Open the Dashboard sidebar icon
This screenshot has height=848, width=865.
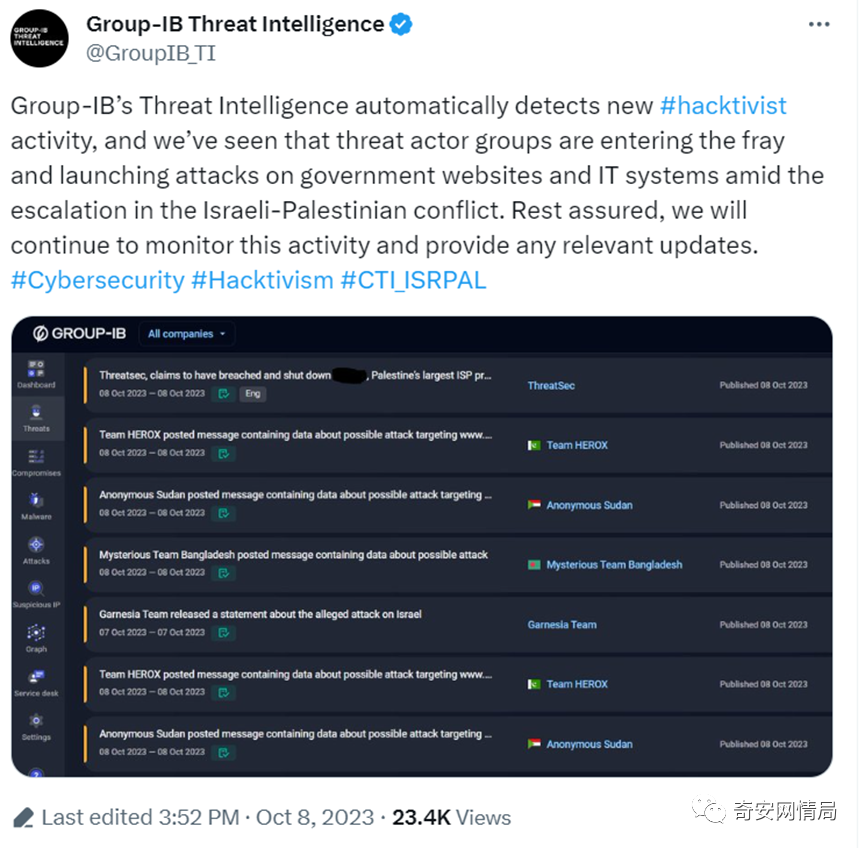click(x=36, y=369)
